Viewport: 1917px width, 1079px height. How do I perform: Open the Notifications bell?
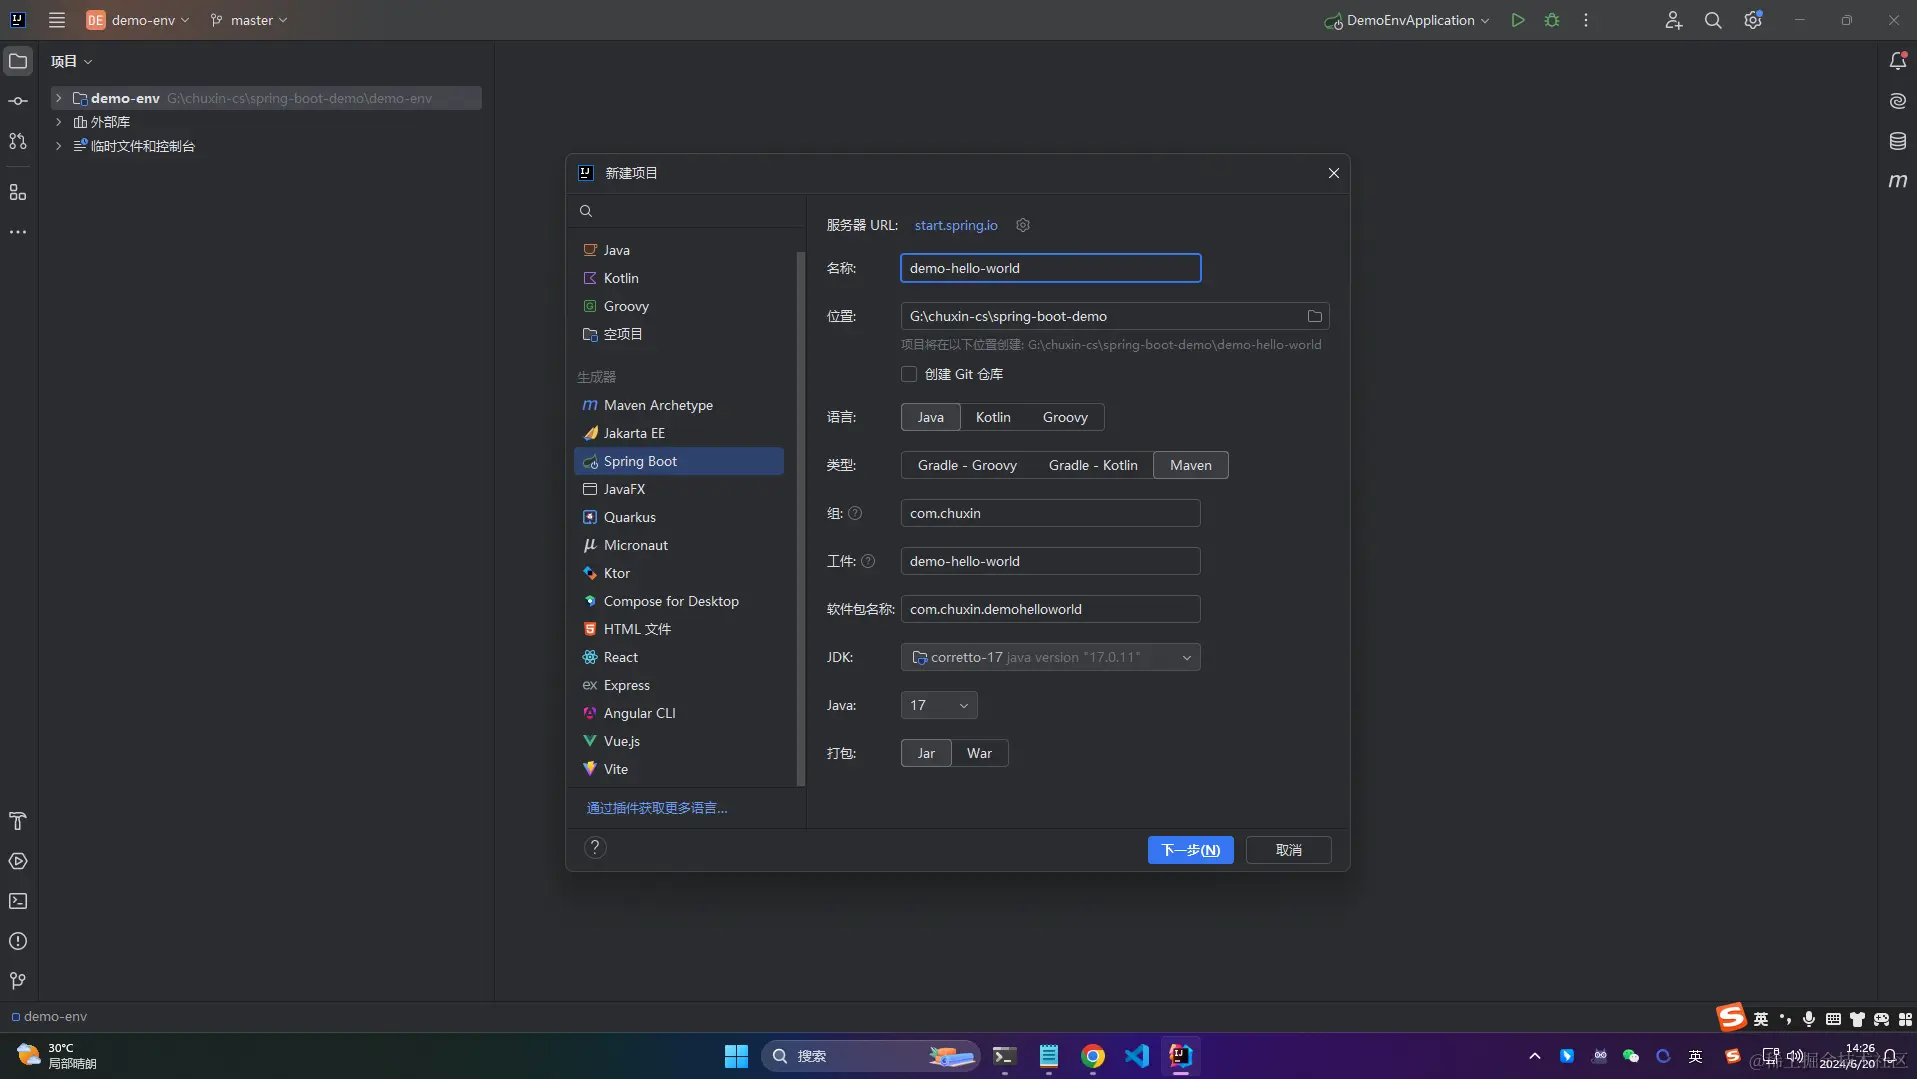pos(1897,61)
